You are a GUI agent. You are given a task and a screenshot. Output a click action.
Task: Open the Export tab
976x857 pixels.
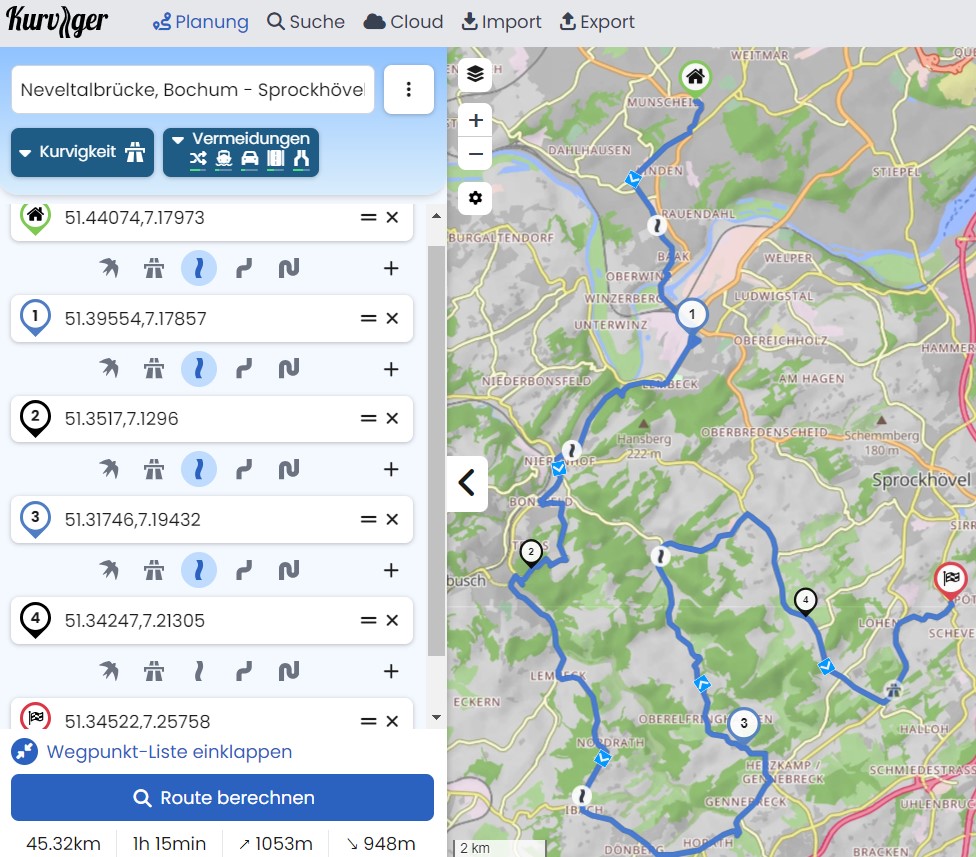597,22
